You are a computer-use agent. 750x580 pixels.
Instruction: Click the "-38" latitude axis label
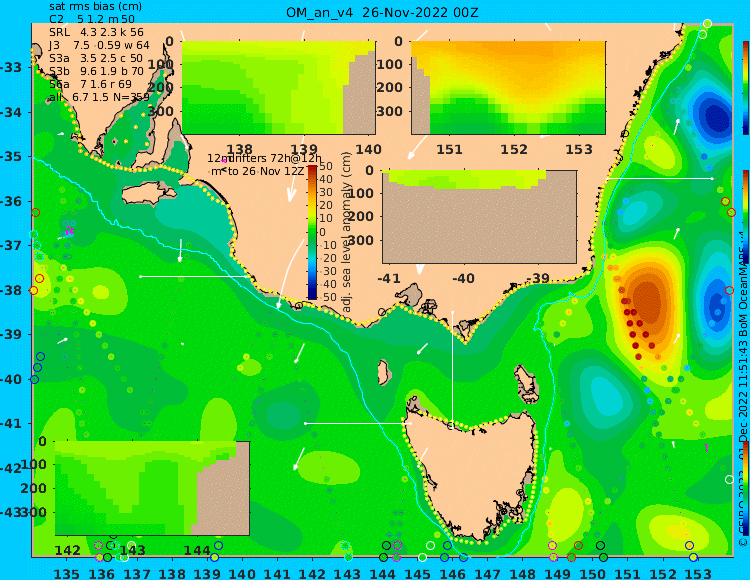[x=11, y=290]
